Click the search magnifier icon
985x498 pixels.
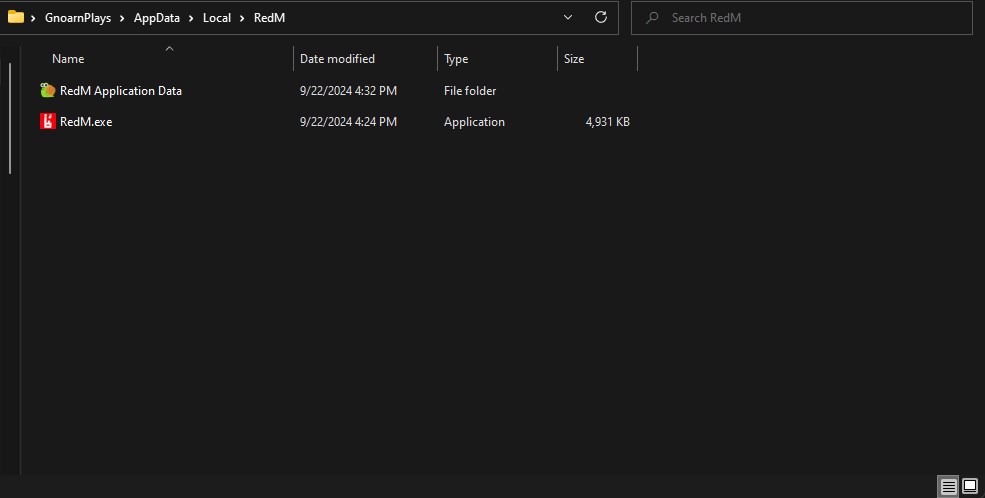[x=652, y=18]
